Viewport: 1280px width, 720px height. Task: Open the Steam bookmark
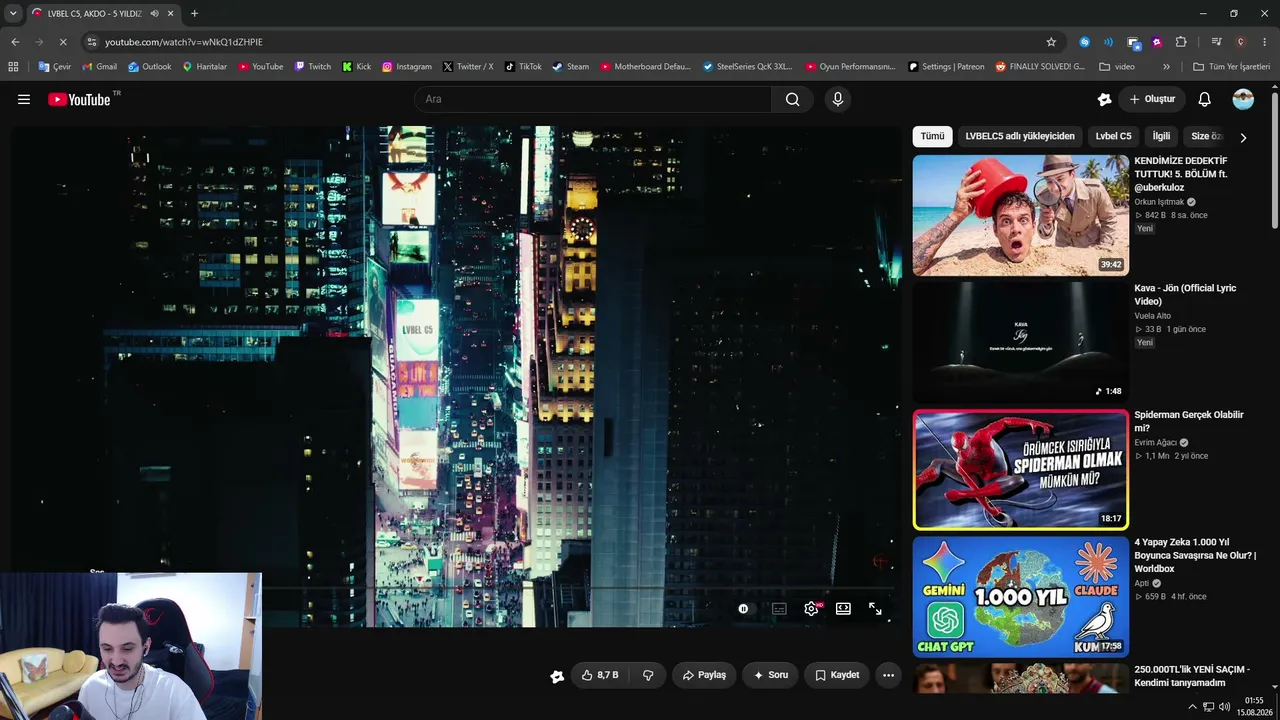[571, 67]
